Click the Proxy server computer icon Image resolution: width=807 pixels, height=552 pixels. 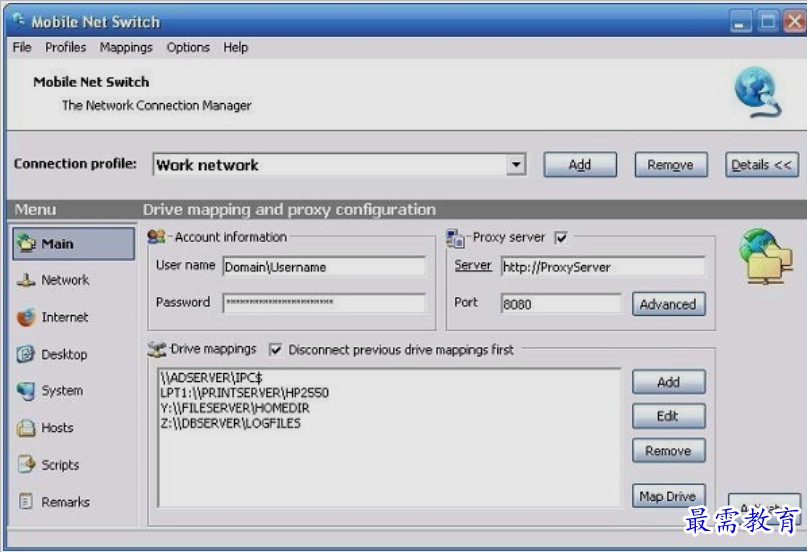455,239
